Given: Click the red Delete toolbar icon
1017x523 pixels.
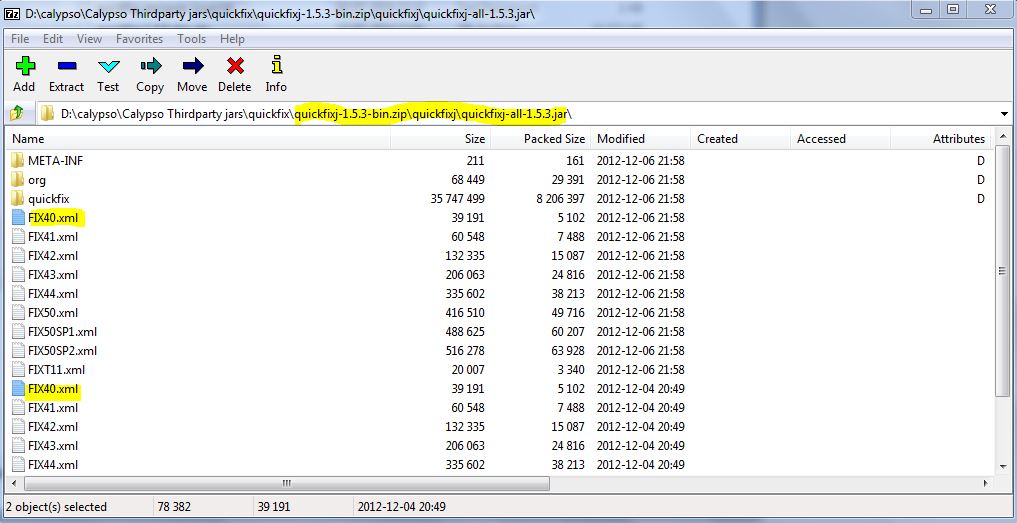Looking at the screenshot, I should tap(235, 66).
